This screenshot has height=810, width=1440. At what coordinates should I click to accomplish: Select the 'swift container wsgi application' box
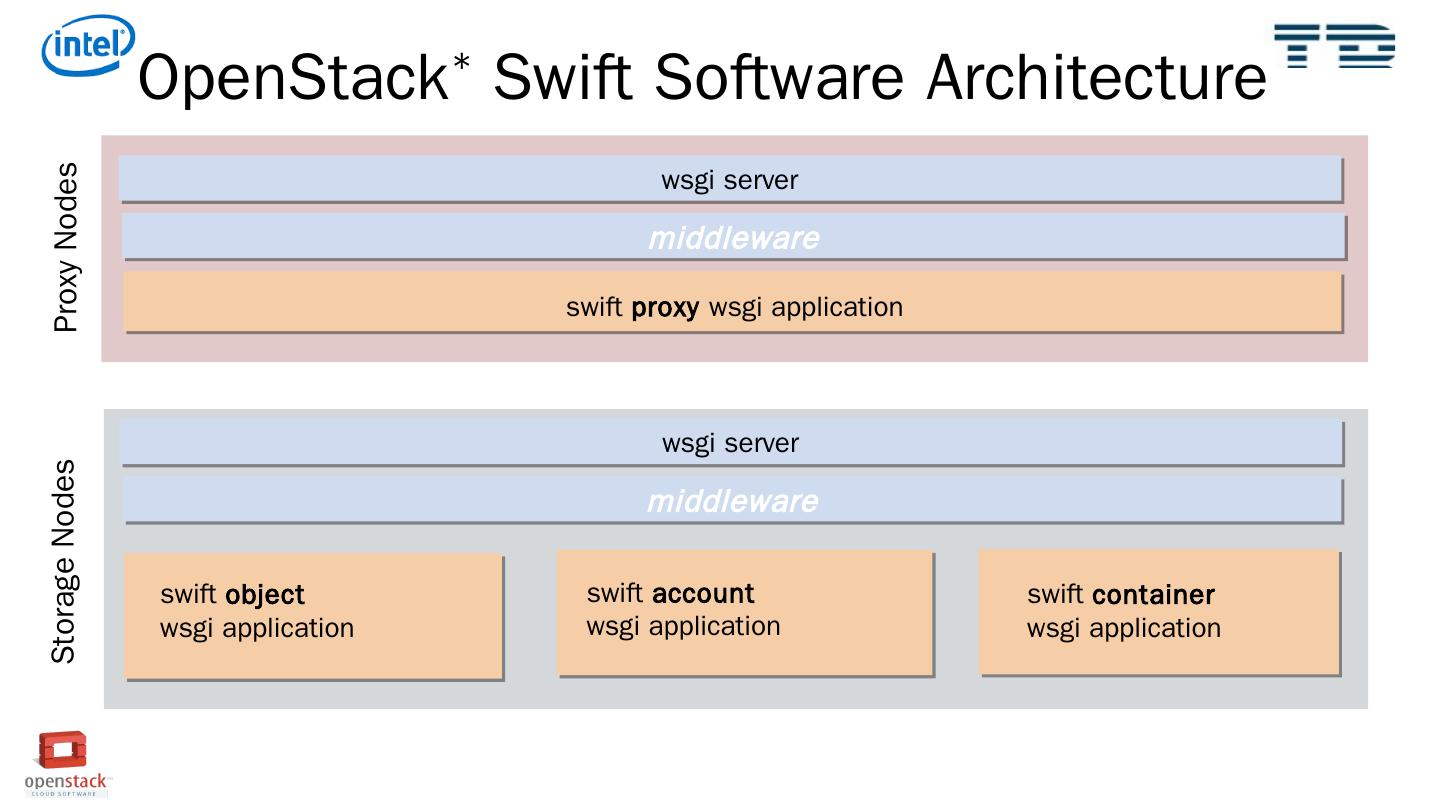1160,613
